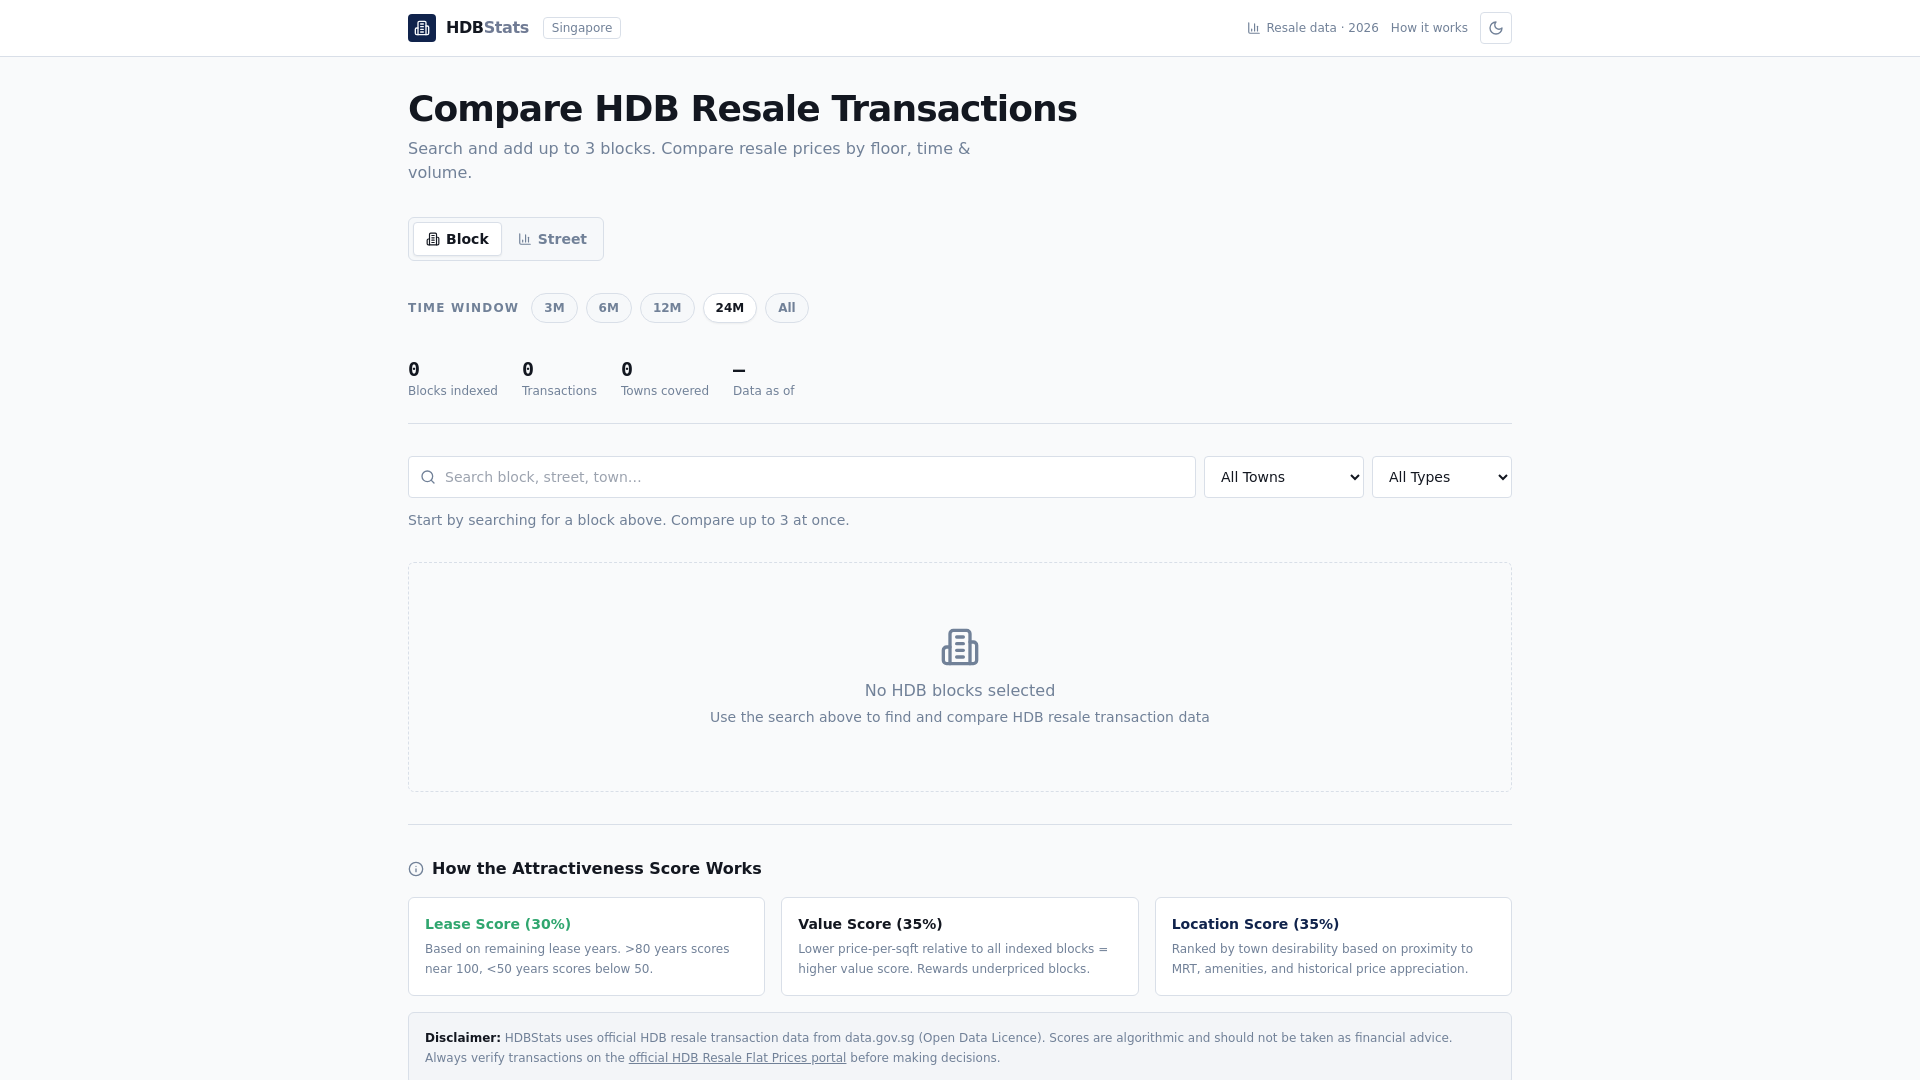The height and width of the screenshot is (1080, 1920).
Task: Click the Resale data · 2026 label
Action: point(1322,28)
